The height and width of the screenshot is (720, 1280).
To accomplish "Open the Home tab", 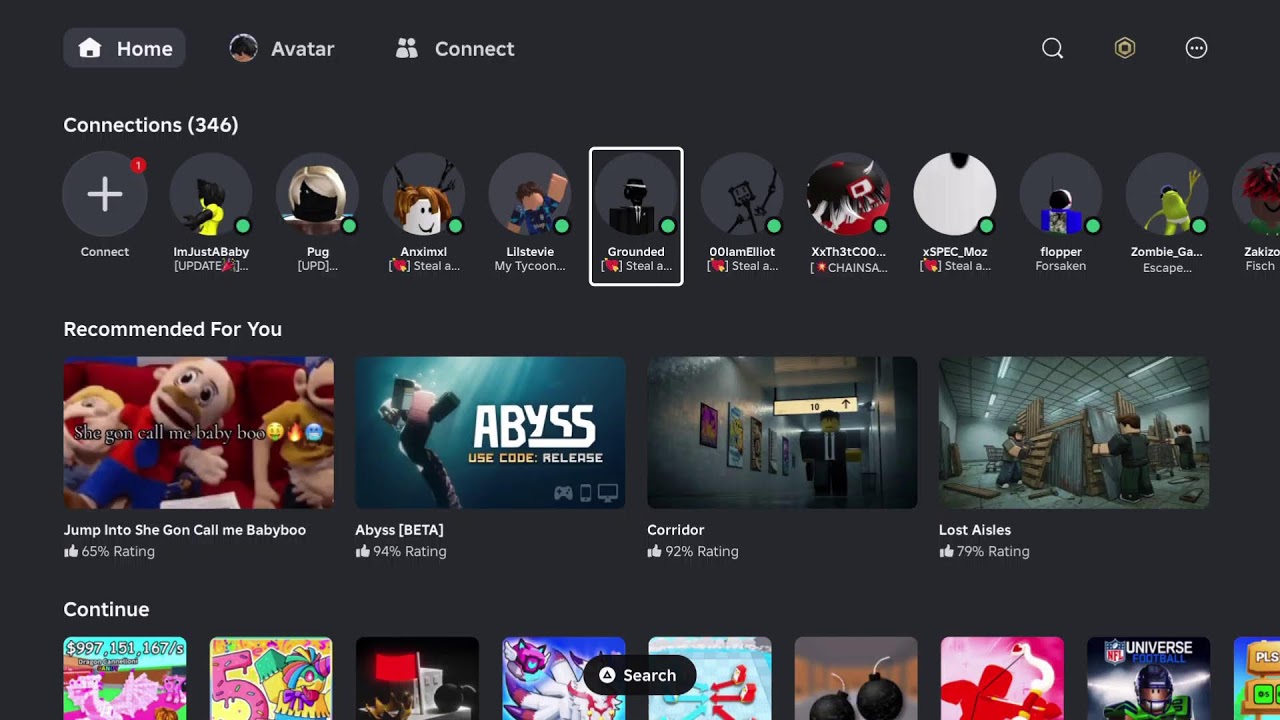I will 124,48.
